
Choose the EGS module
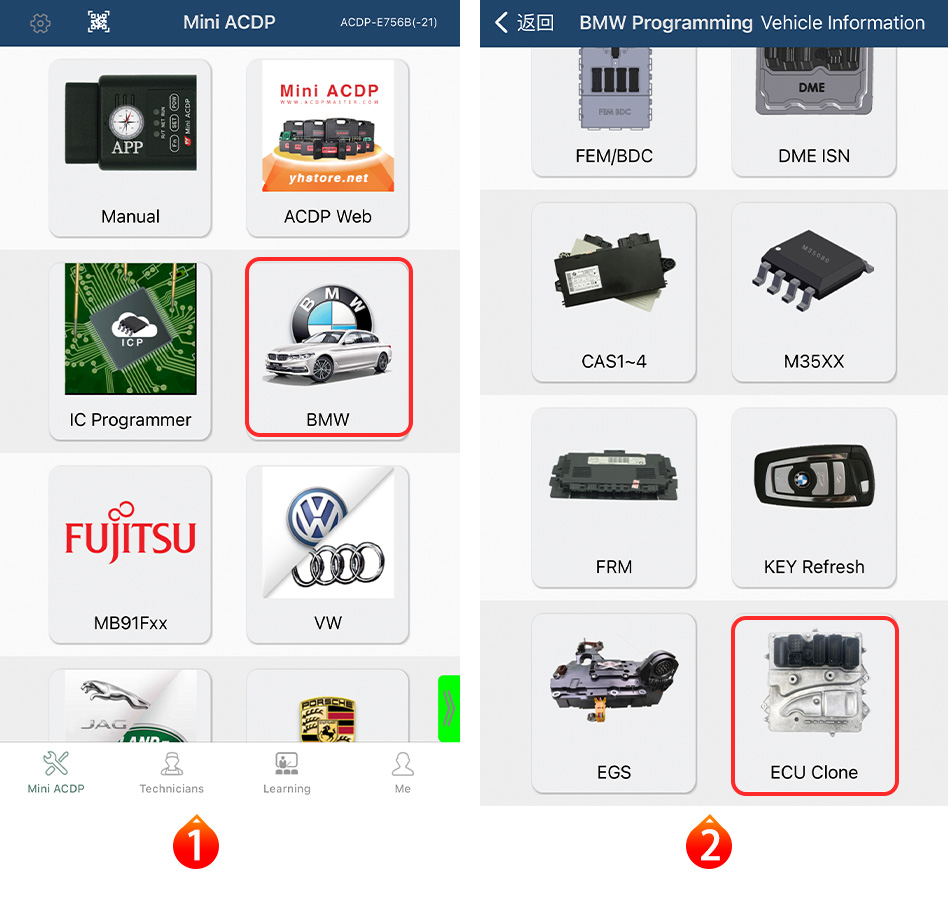click(614, 703)
